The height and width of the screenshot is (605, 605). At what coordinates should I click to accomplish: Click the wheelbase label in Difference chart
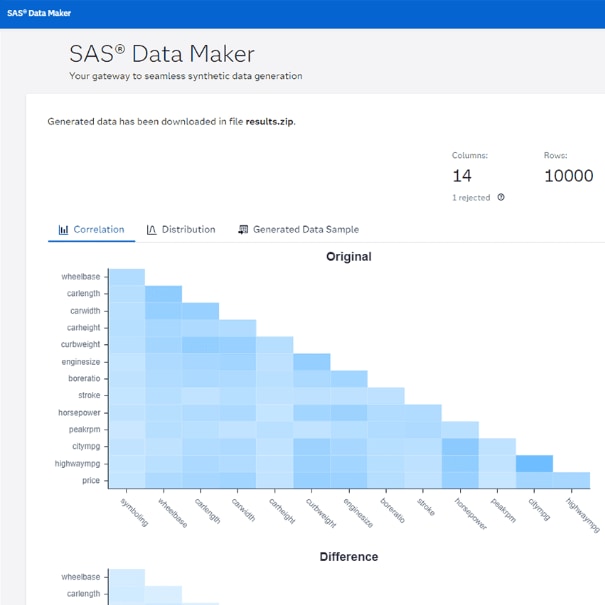[x=81, y=577]
